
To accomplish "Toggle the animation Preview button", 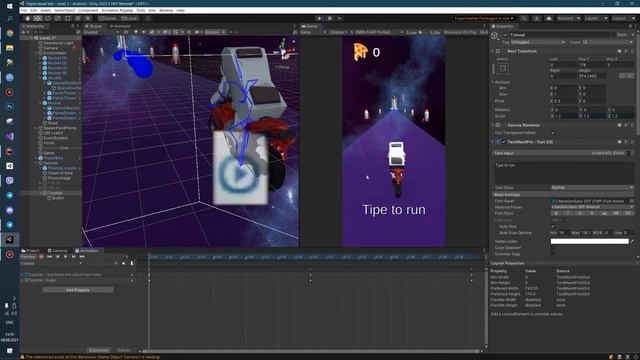I will [x=28, y=257].
